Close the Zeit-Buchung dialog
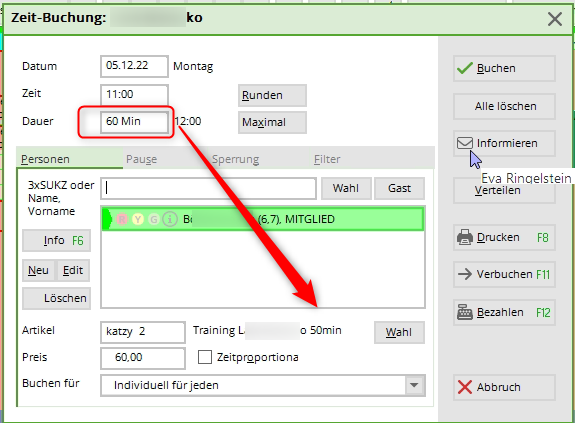This screenshot has width=575, height=423. pyautogui.click(x=555, y=19)
